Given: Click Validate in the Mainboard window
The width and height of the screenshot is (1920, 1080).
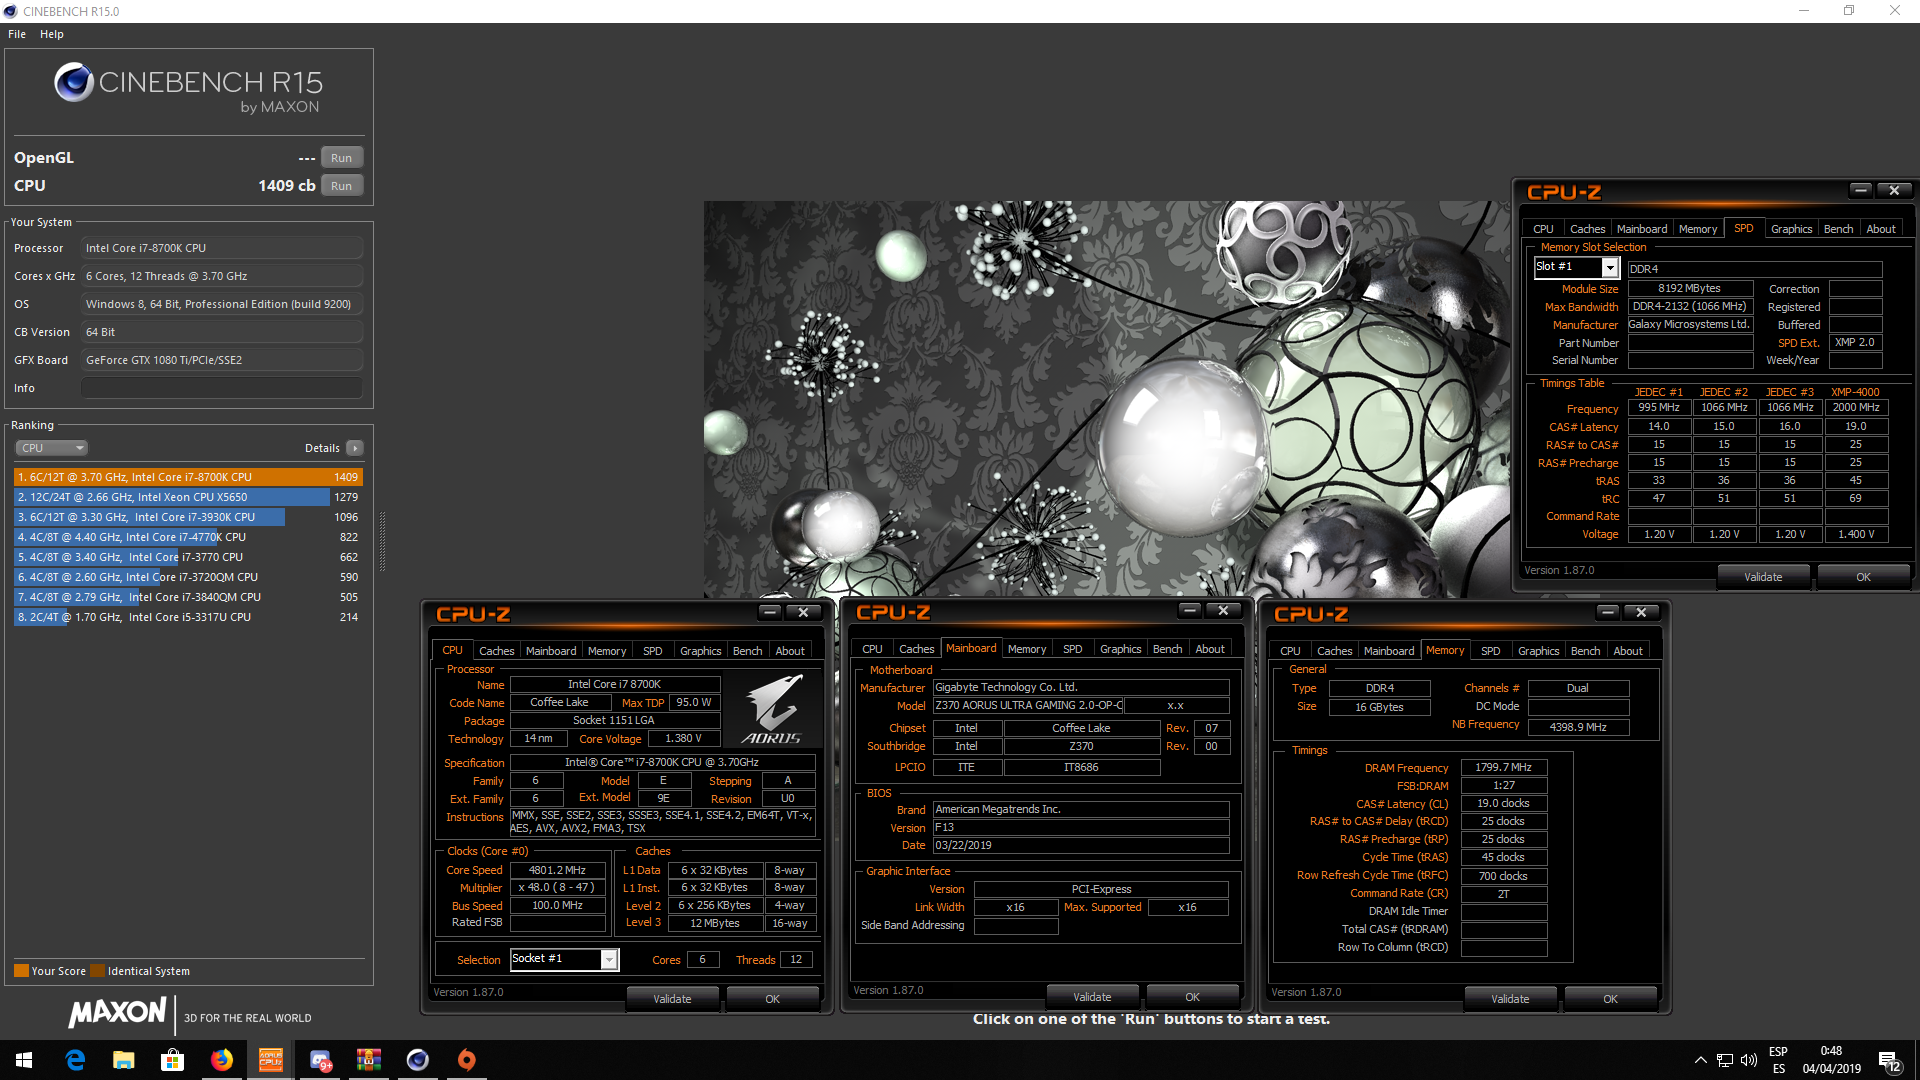Looking at the screenshot, I should (x=1092, y=997).
